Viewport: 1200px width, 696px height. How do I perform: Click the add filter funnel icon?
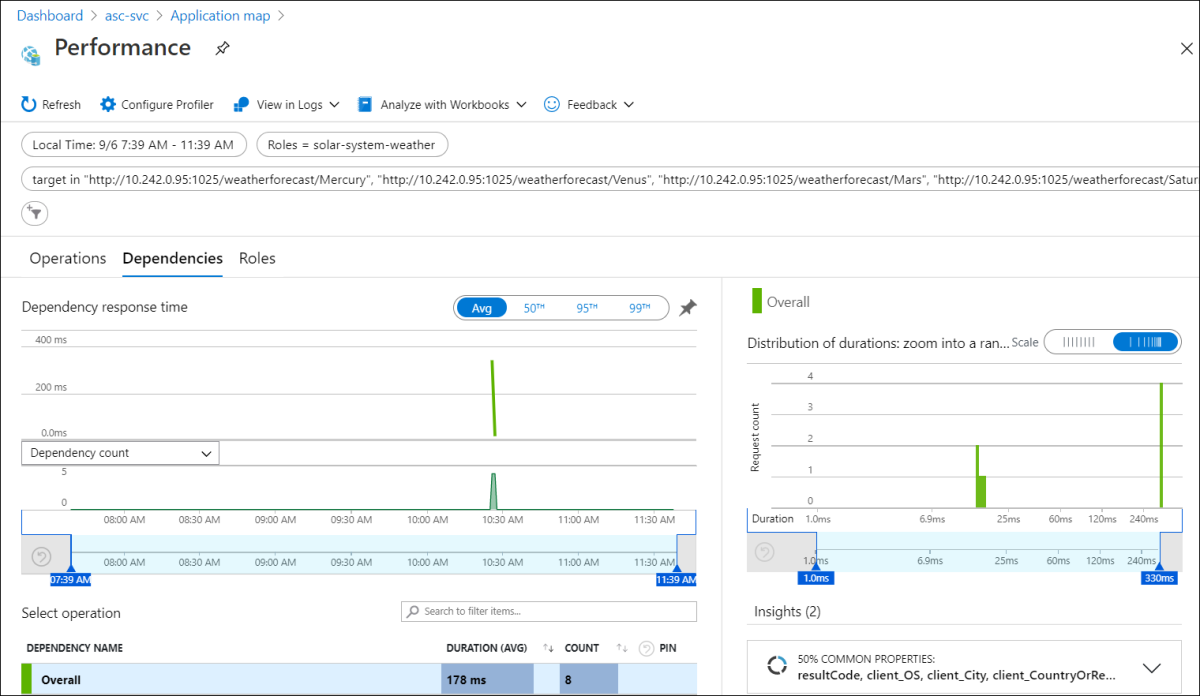pos(35,212)
